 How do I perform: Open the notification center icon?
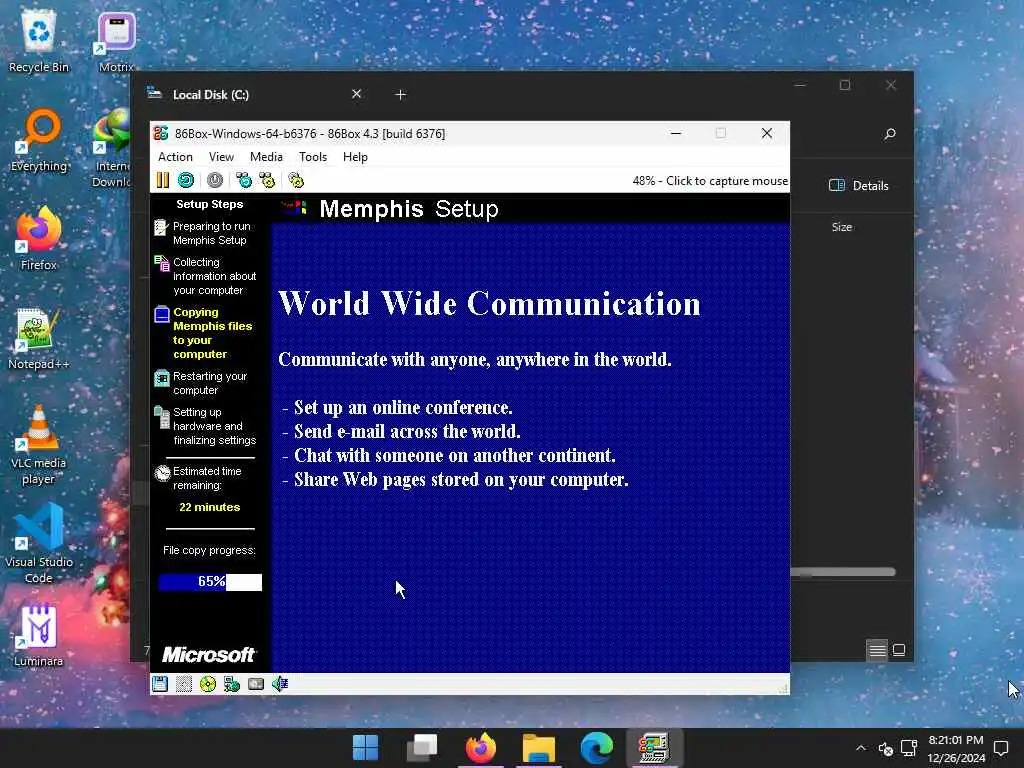coord(1001,748)
